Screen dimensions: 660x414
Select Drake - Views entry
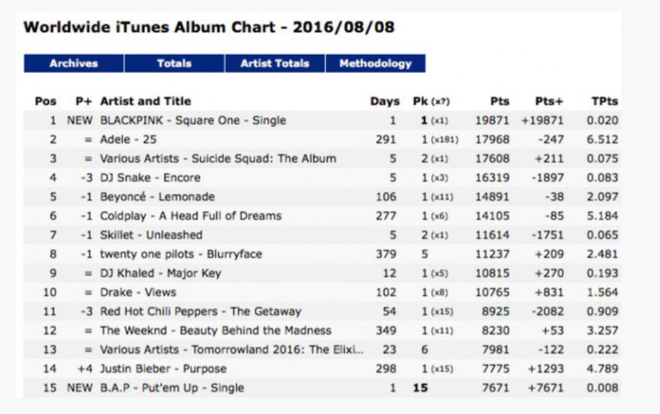(138, 292)
